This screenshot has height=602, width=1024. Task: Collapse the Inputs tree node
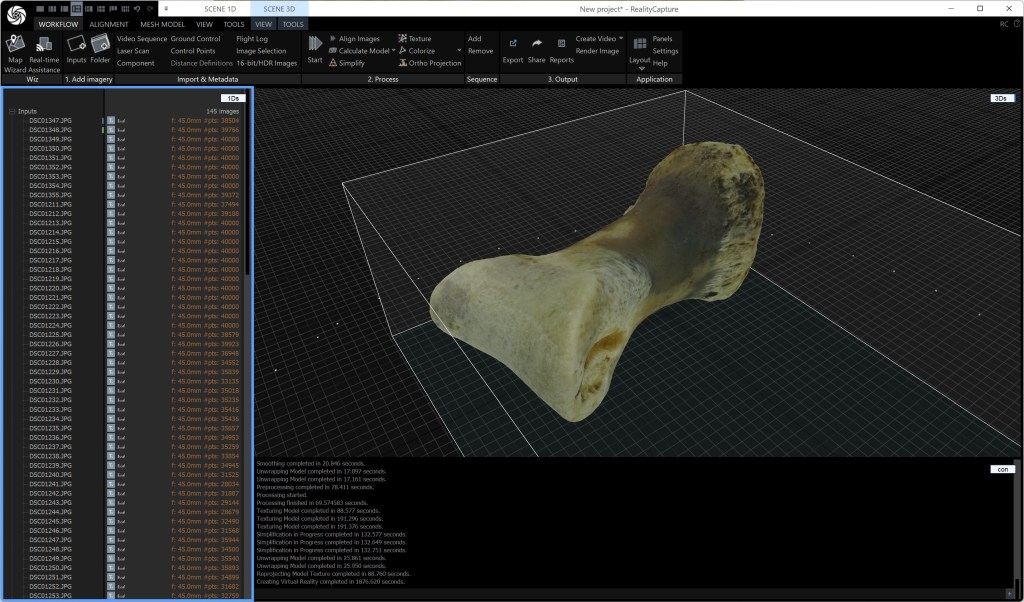(x=11, y=111)
